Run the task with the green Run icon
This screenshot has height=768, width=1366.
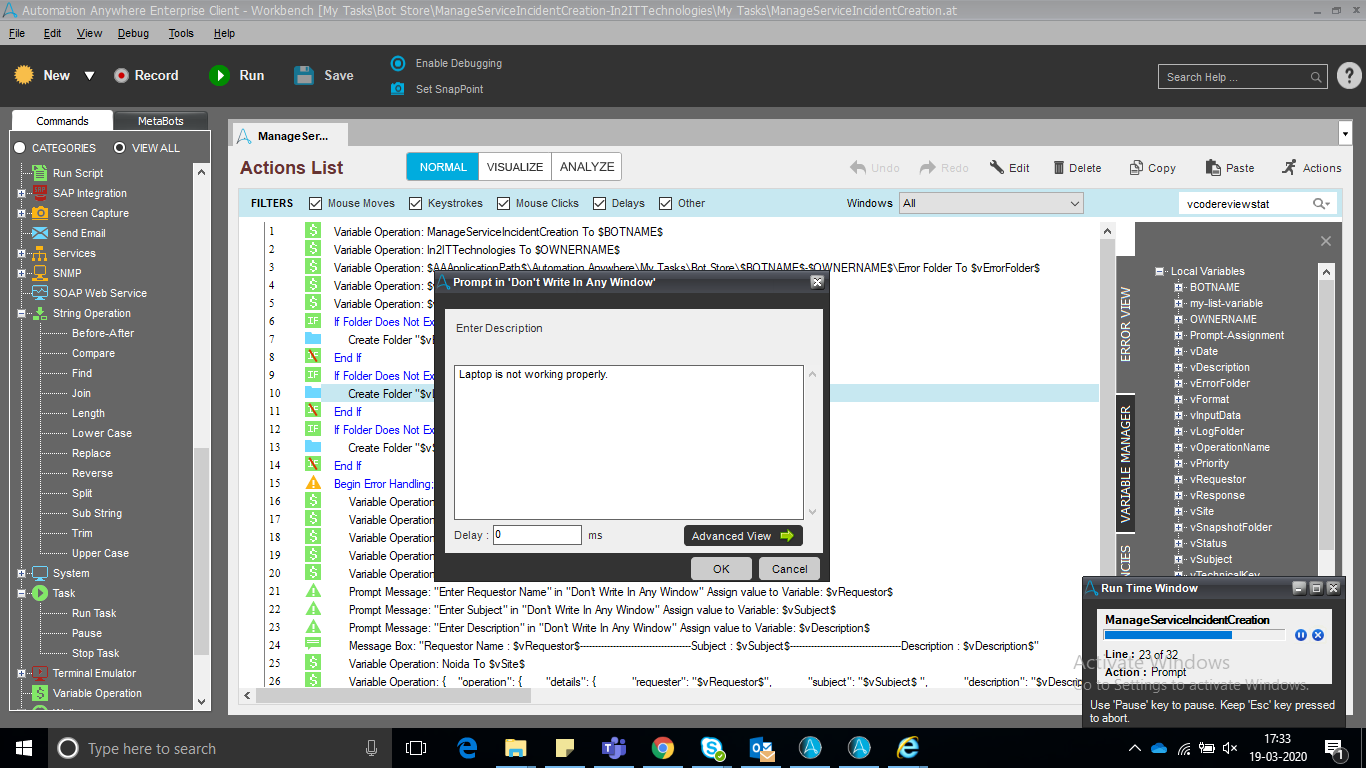click(219, 75)
